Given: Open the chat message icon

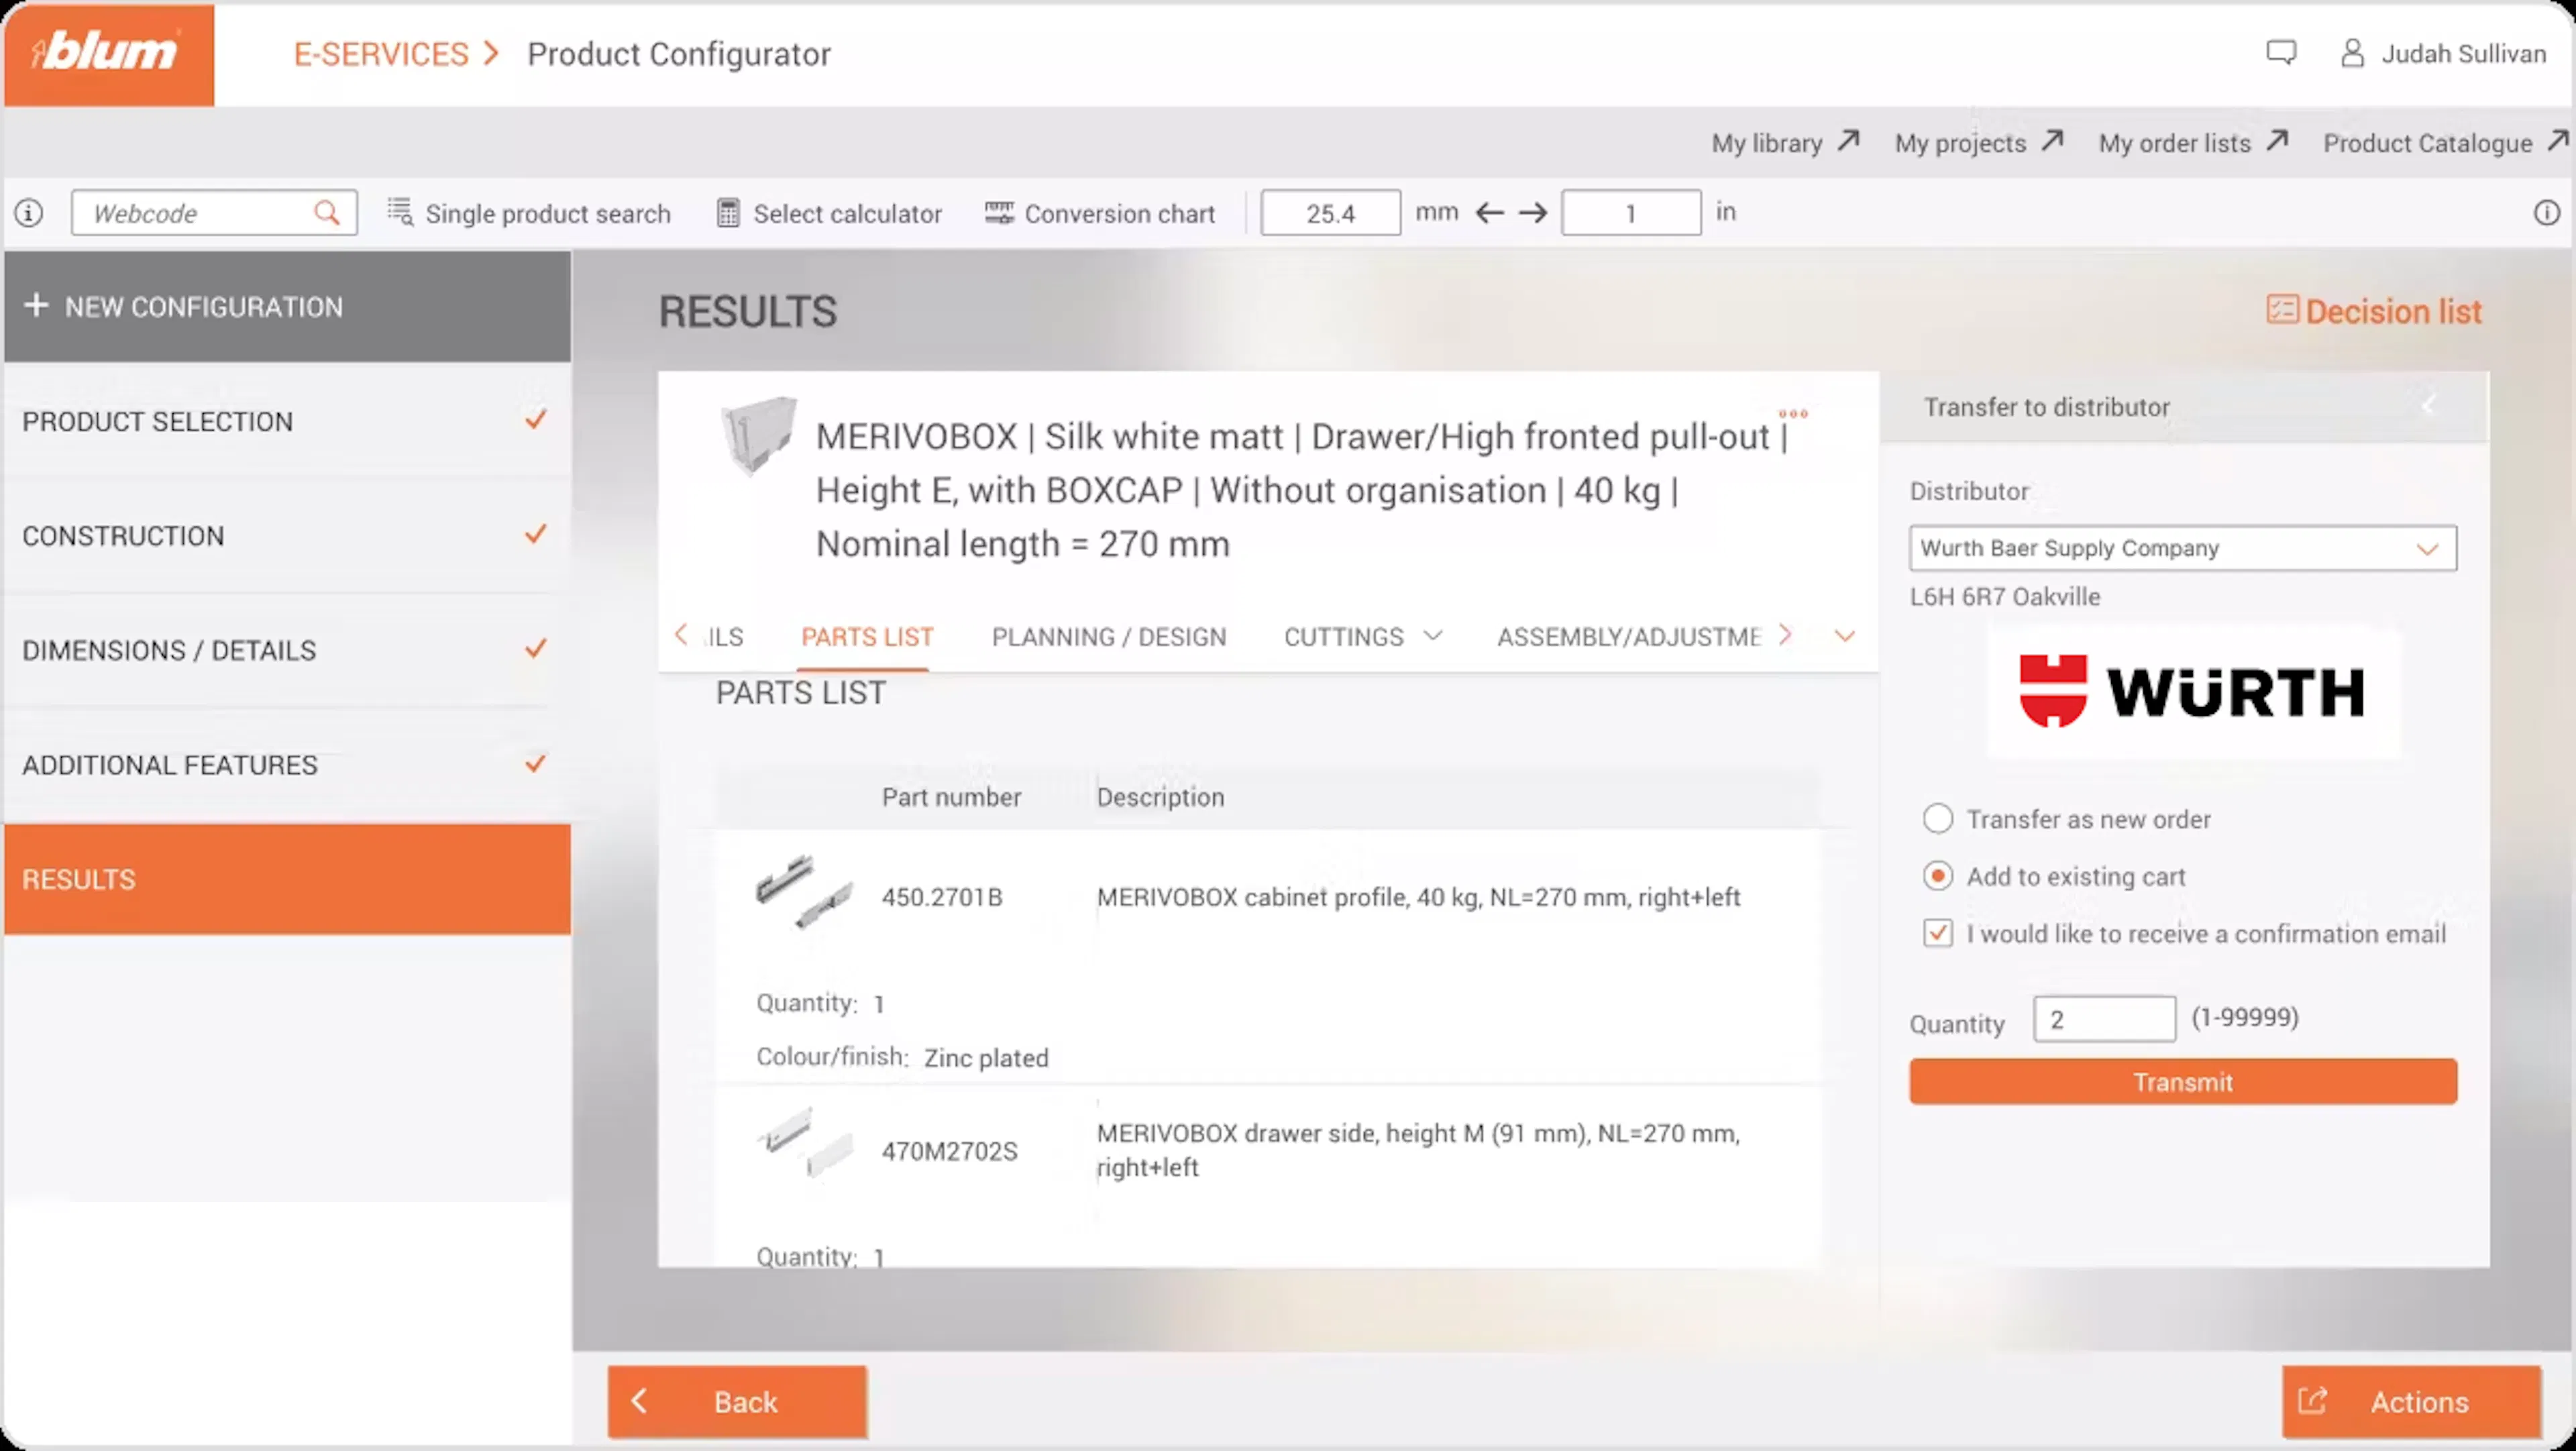Looking at the screenshot, I should click(2281, 53).
